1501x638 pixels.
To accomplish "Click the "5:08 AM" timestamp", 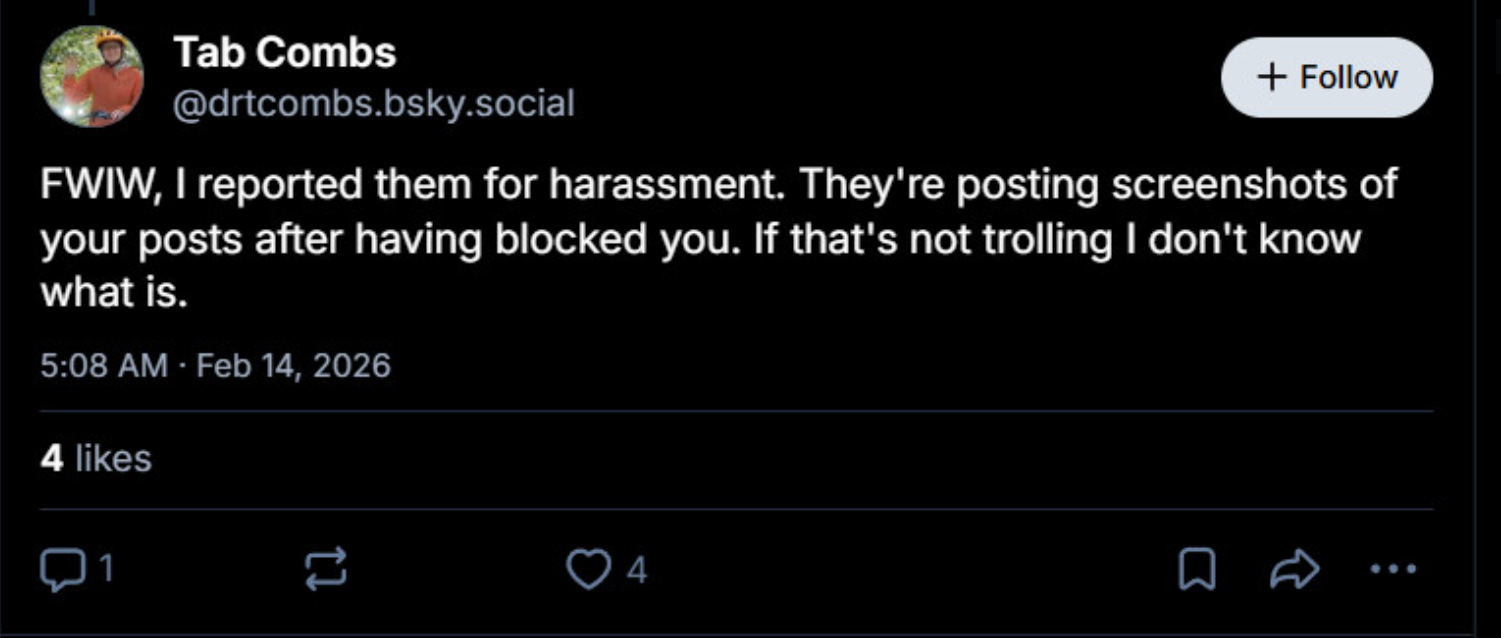I will pos(104,365).
